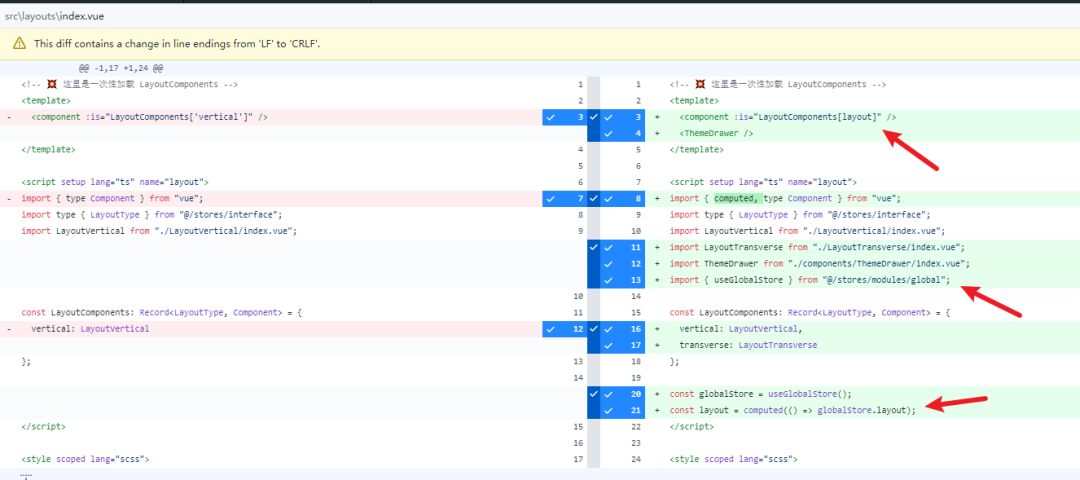Click added code line <ThemeDrawer />
The image size is (1080, 480).
click(716, 134)
